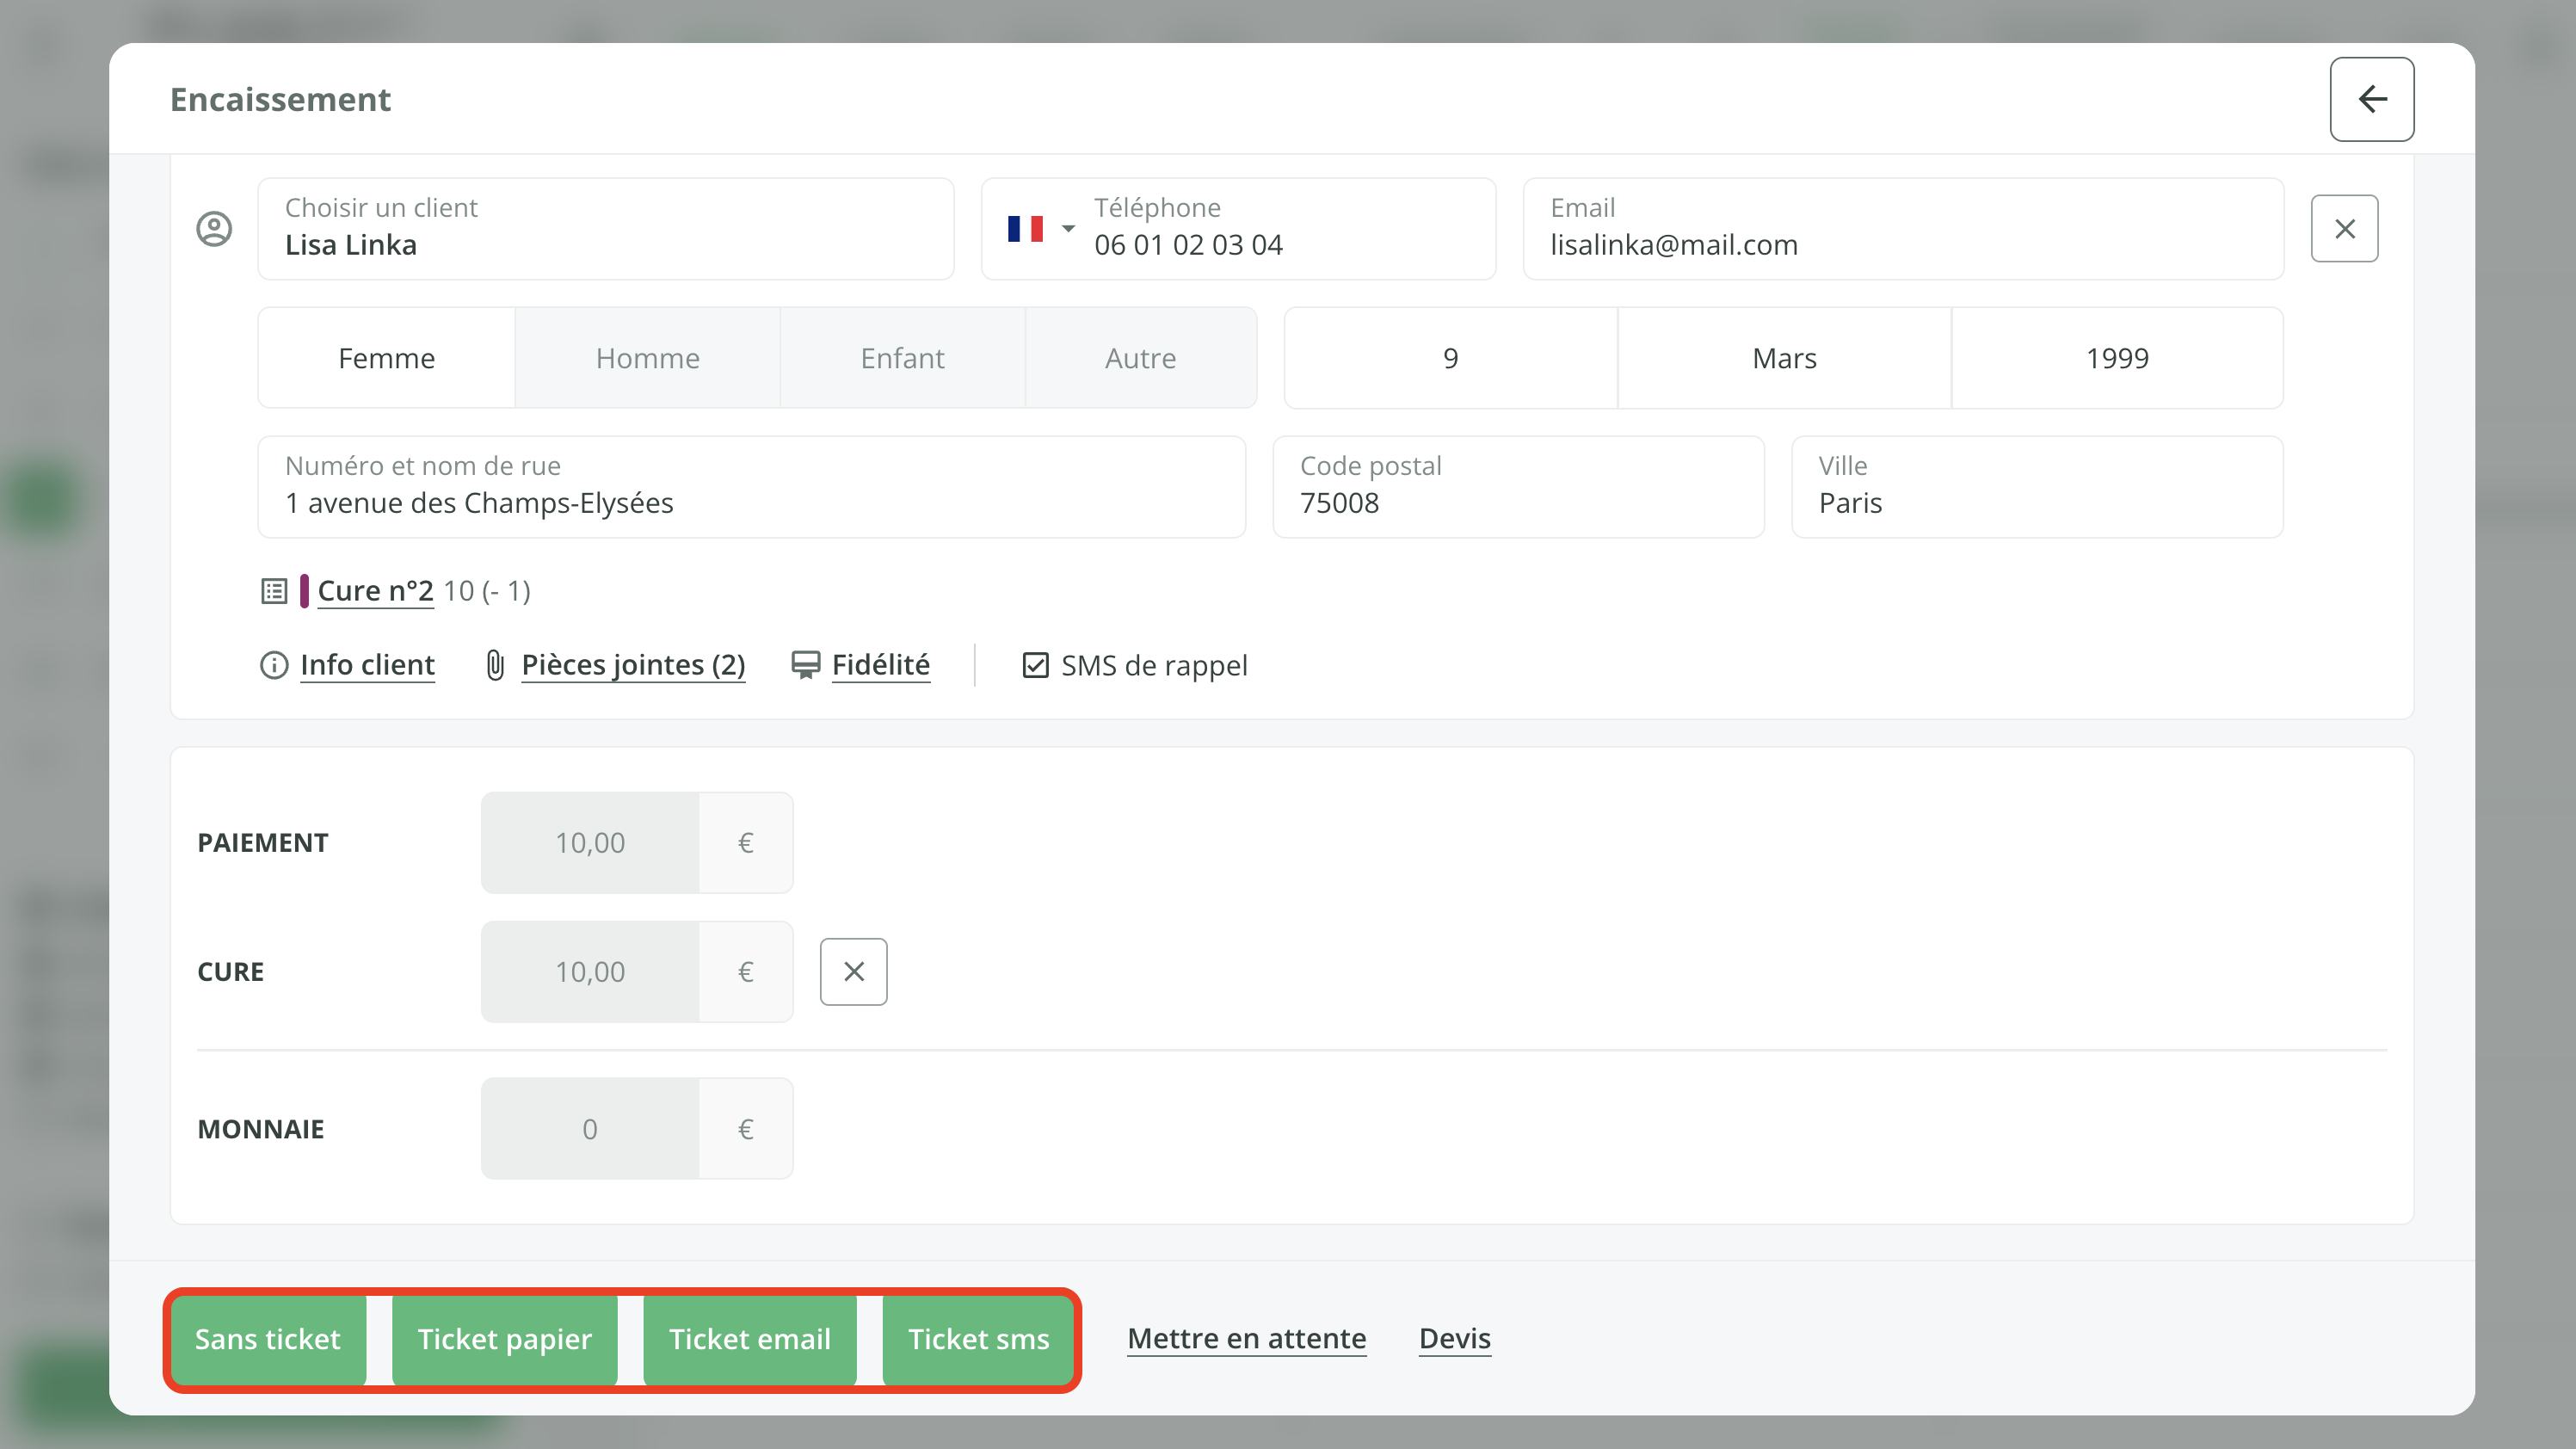Click Mettre en attente link

1246,1338
